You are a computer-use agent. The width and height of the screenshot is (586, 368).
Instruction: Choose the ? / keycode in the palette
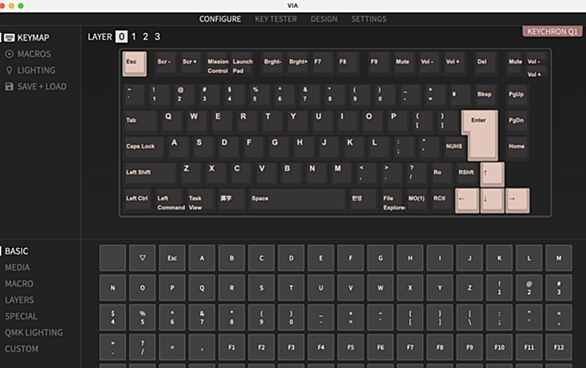(x=142, y=347)
